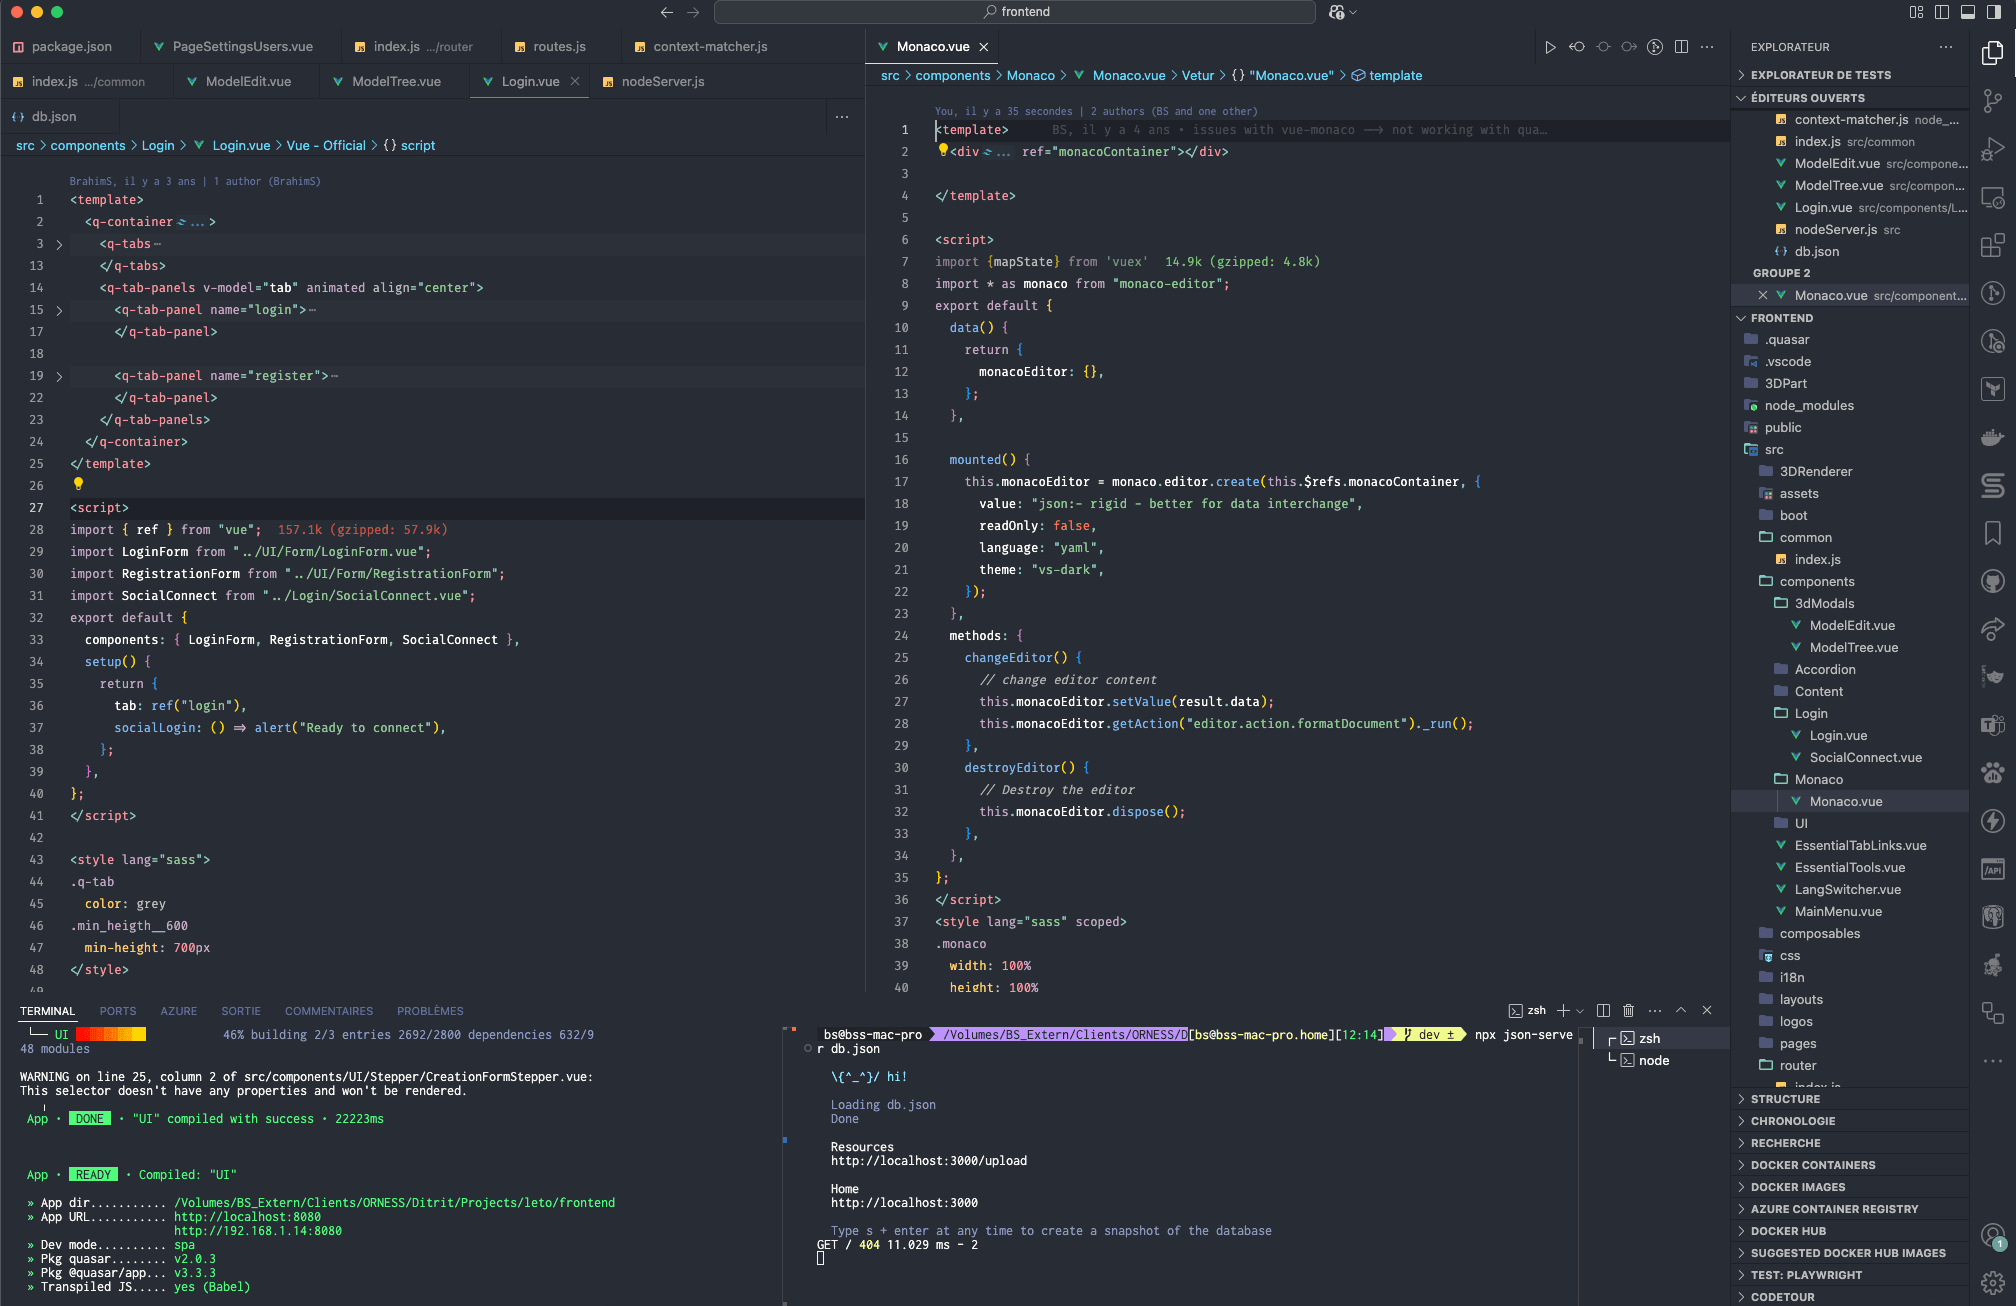Close the terminal panel
2016x1306 pixels.
pyautogui.click(x=1707, y=1011)
